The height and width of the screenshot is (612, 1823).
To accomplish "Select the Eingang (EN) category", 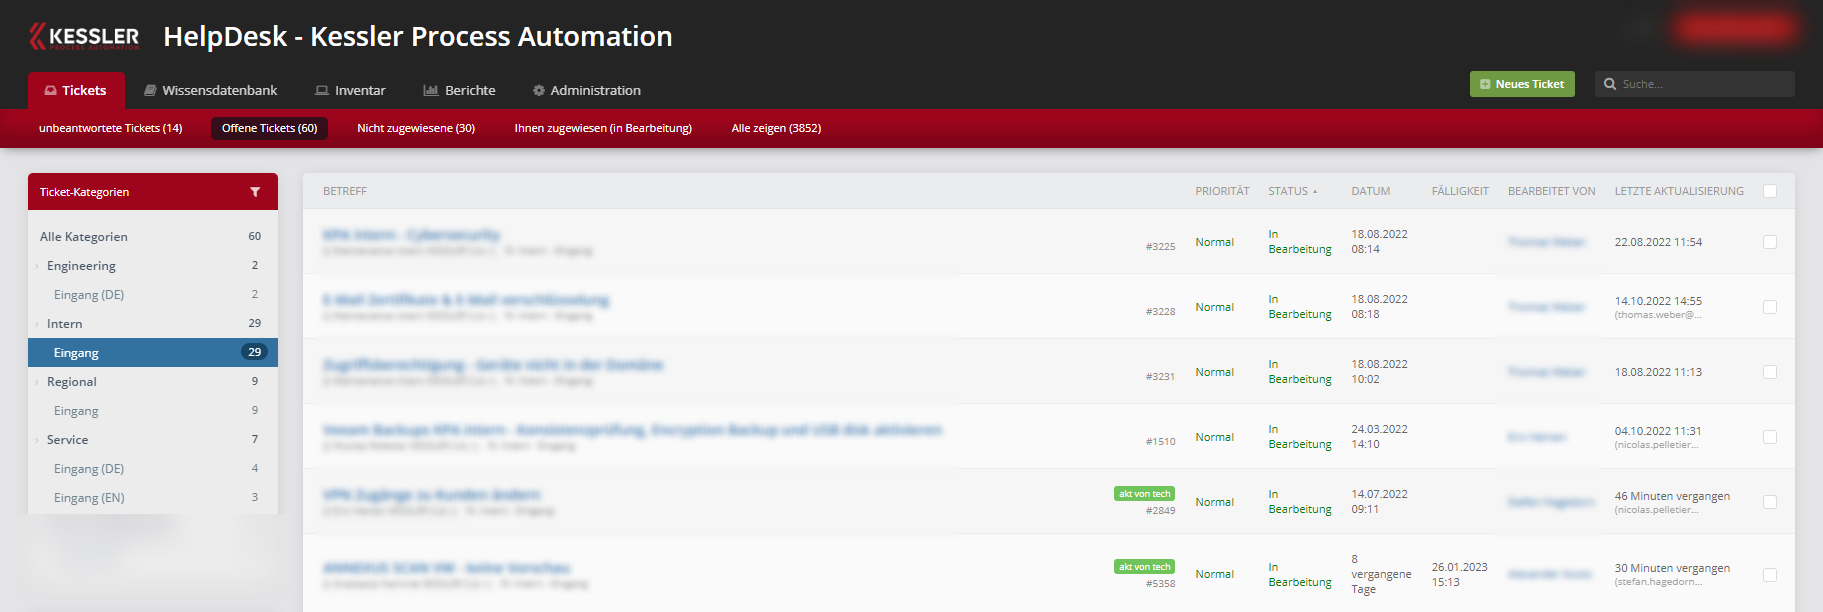I will coord(89,498).
